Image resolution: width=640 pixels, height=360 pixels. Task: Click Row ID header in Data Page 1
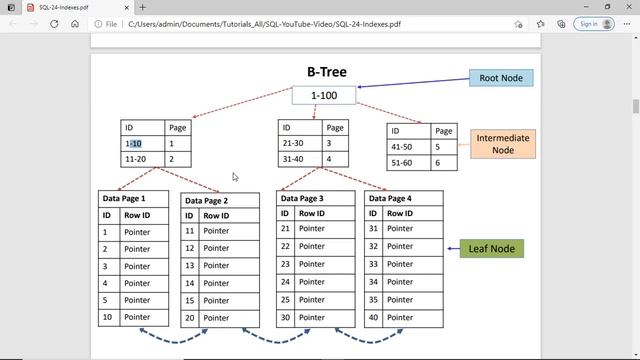click(137, 216)
